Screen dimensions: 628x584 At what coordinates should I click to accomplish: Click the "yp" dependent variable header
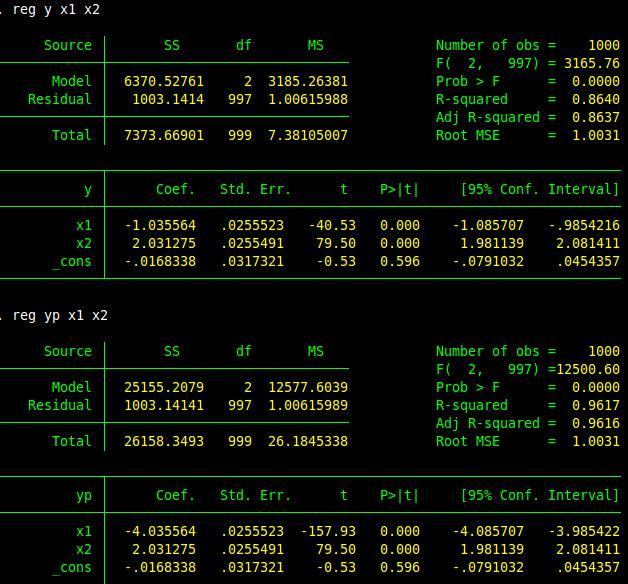(84, 495)
